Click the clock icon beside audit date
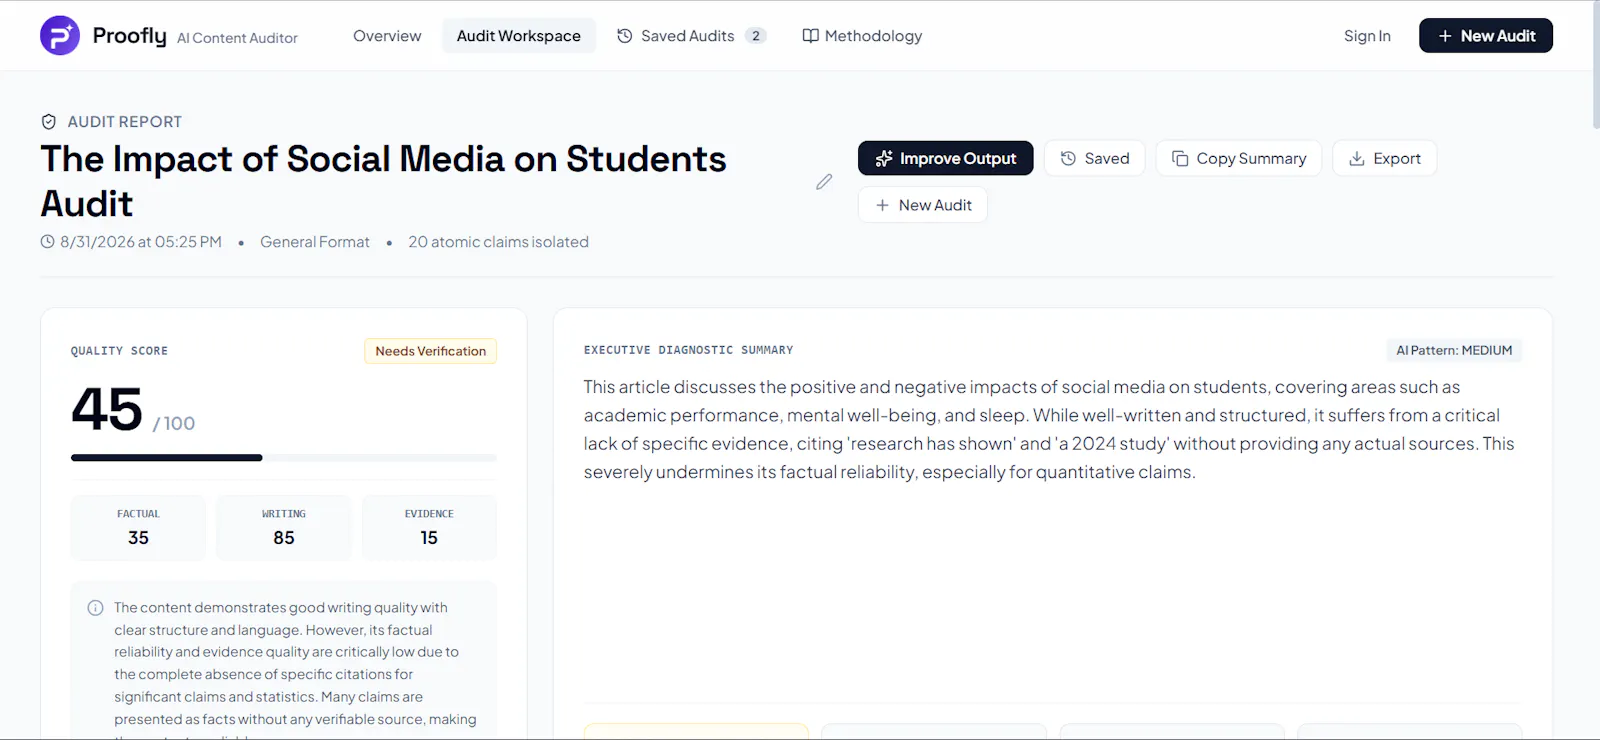 (47, 242)
